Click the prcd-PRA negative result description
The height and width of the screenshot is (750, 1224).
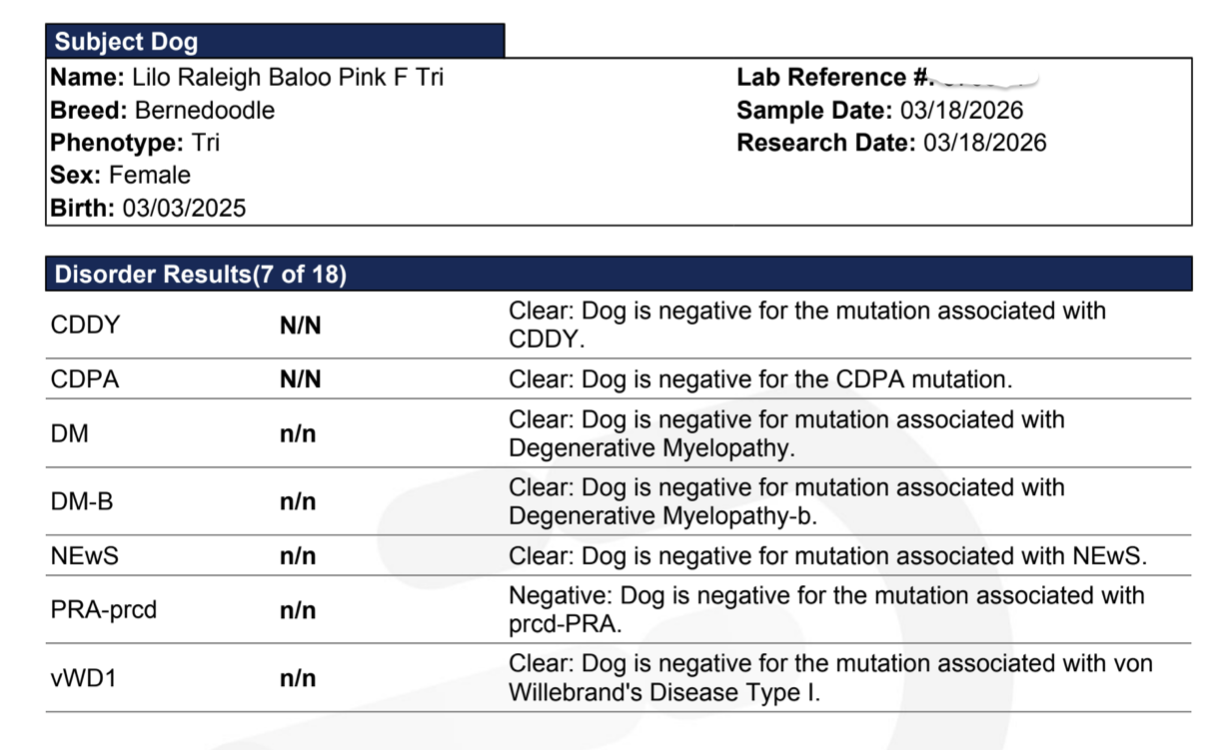tap(827, 610)
